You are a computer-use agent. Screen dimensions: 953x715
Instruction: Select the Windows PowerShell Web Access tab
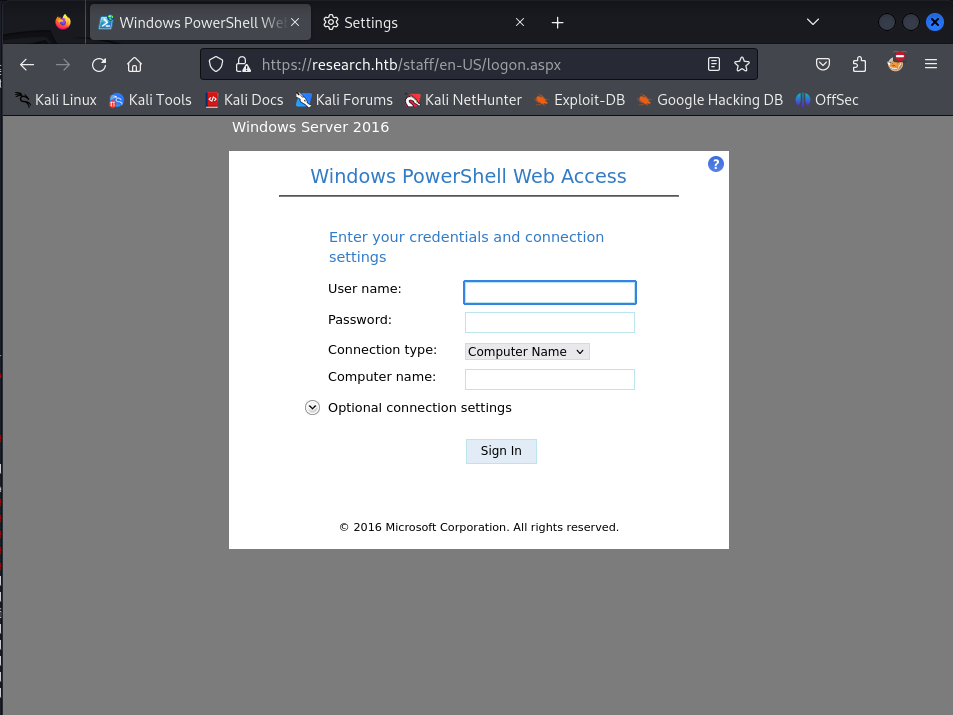pyautogui.click(x=201, y=22)
